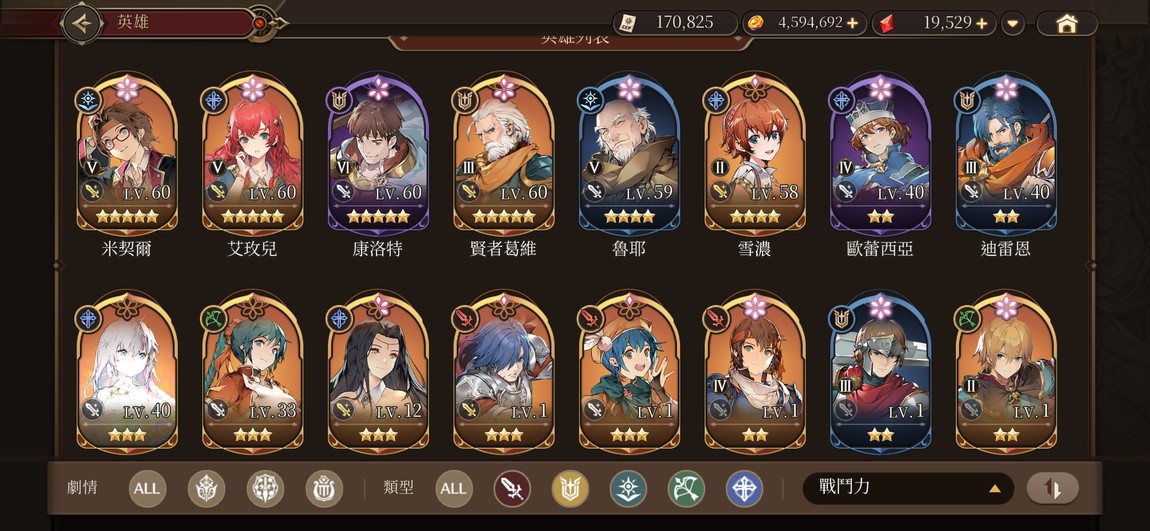Add gold coins with plus icon
The image size is (1150, 531).
pyautogui.click(x=852, y=23)
